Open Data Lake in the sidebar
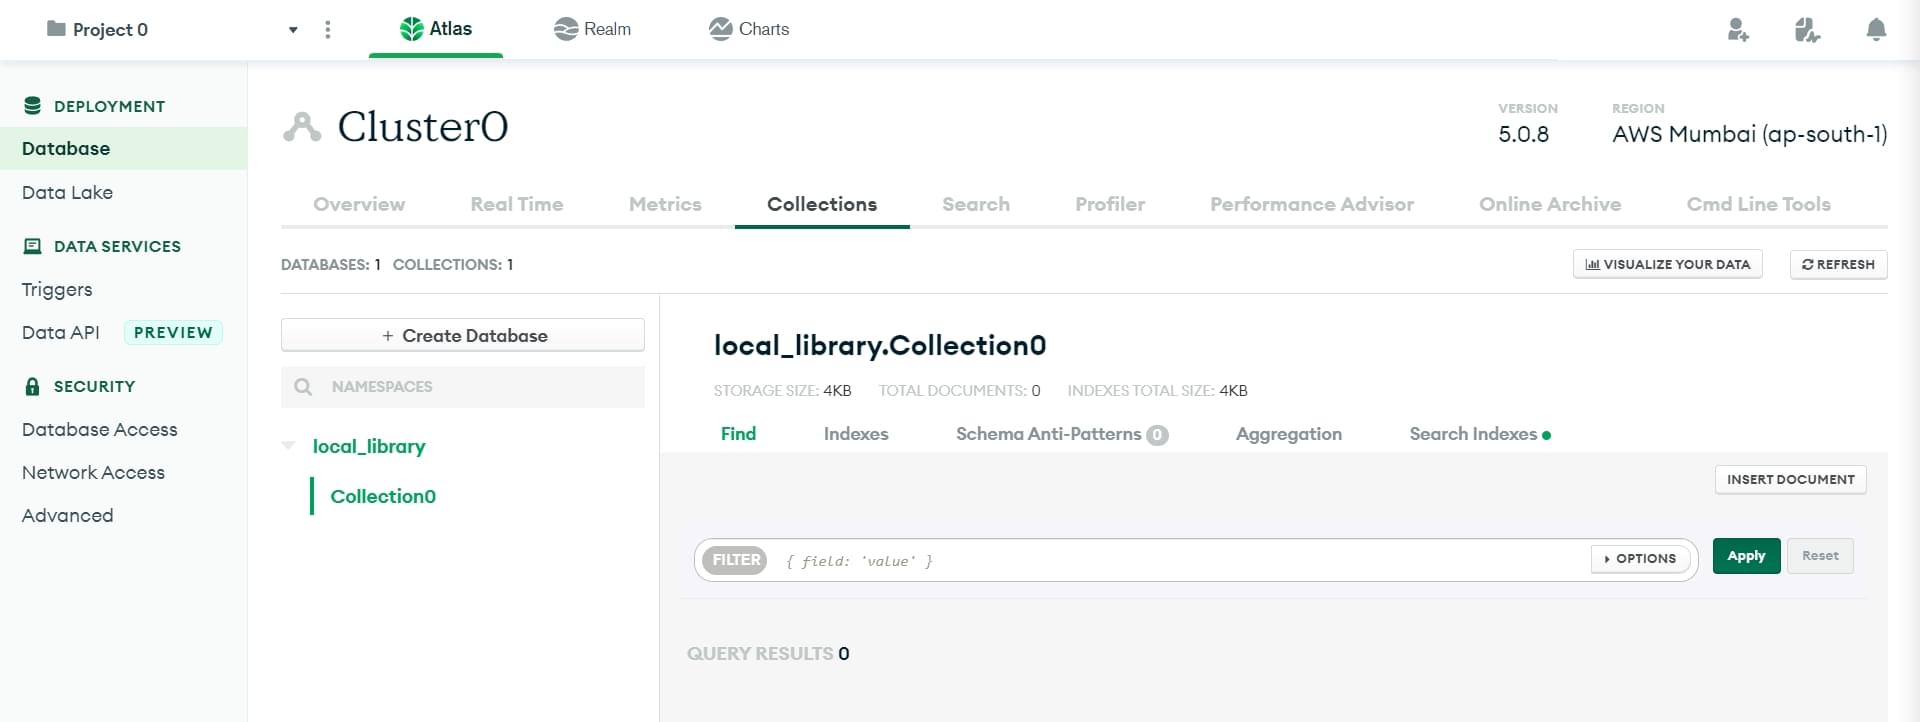 (67, 192)
